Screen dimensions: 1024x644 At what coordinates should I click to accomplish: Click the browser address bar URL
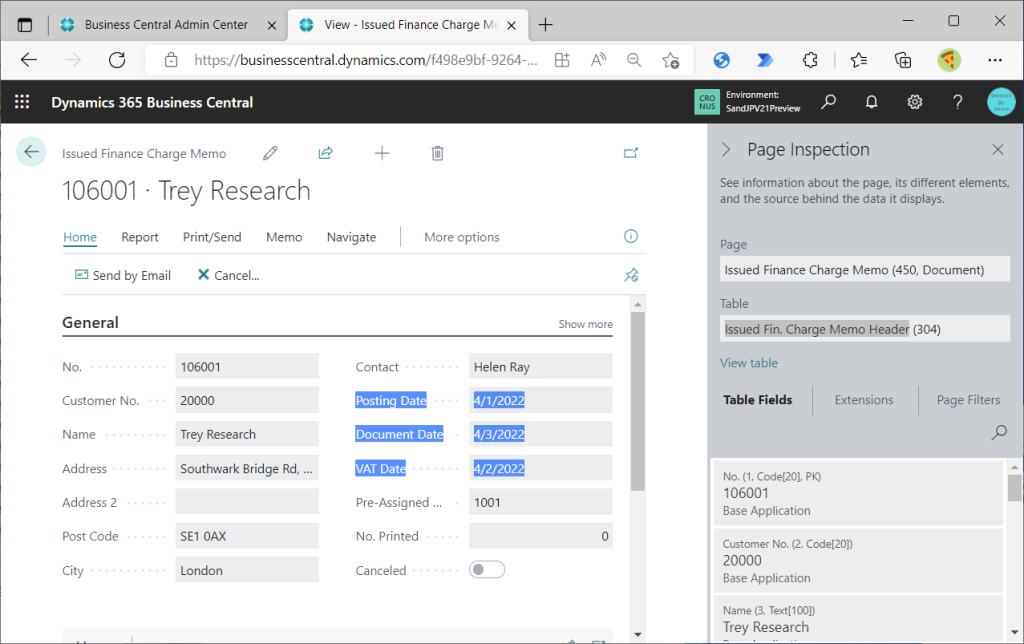pyautogui.click(x=366, y=60)
